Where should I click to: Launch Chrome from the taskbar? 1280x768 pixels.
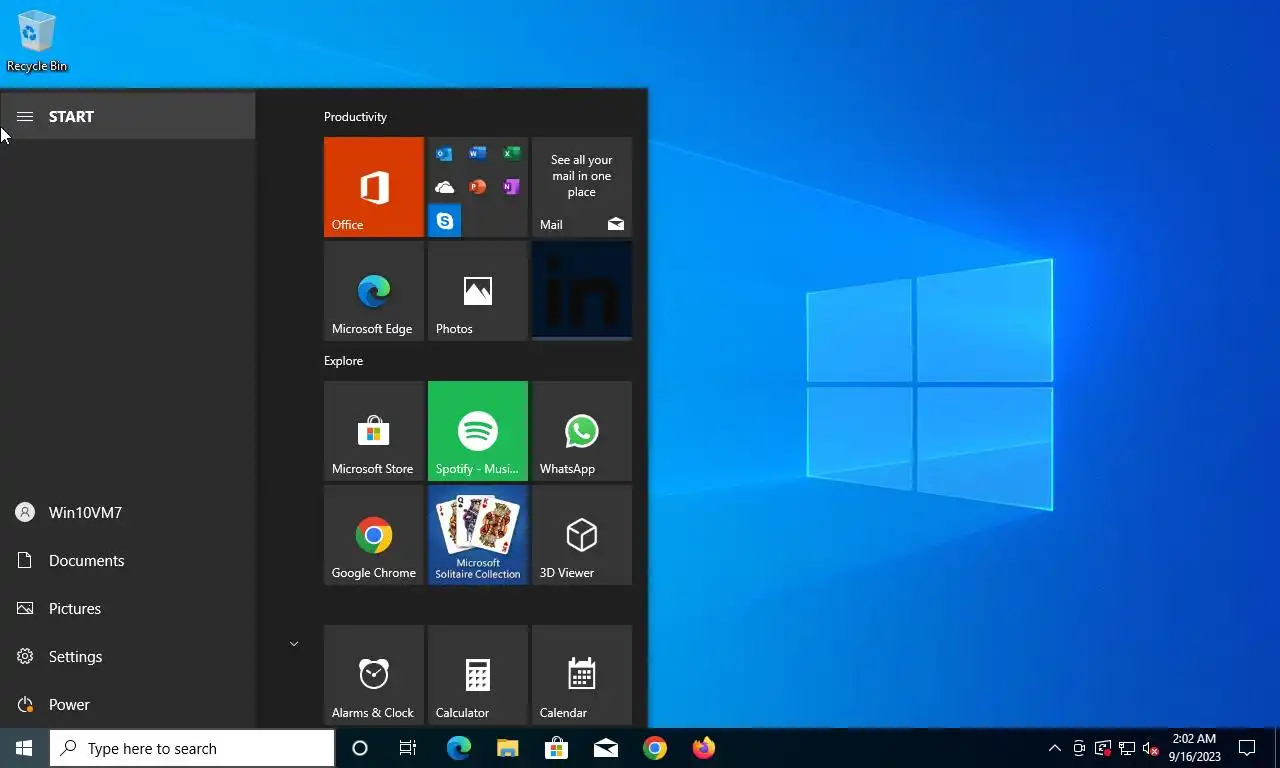[x=655, y=748]
